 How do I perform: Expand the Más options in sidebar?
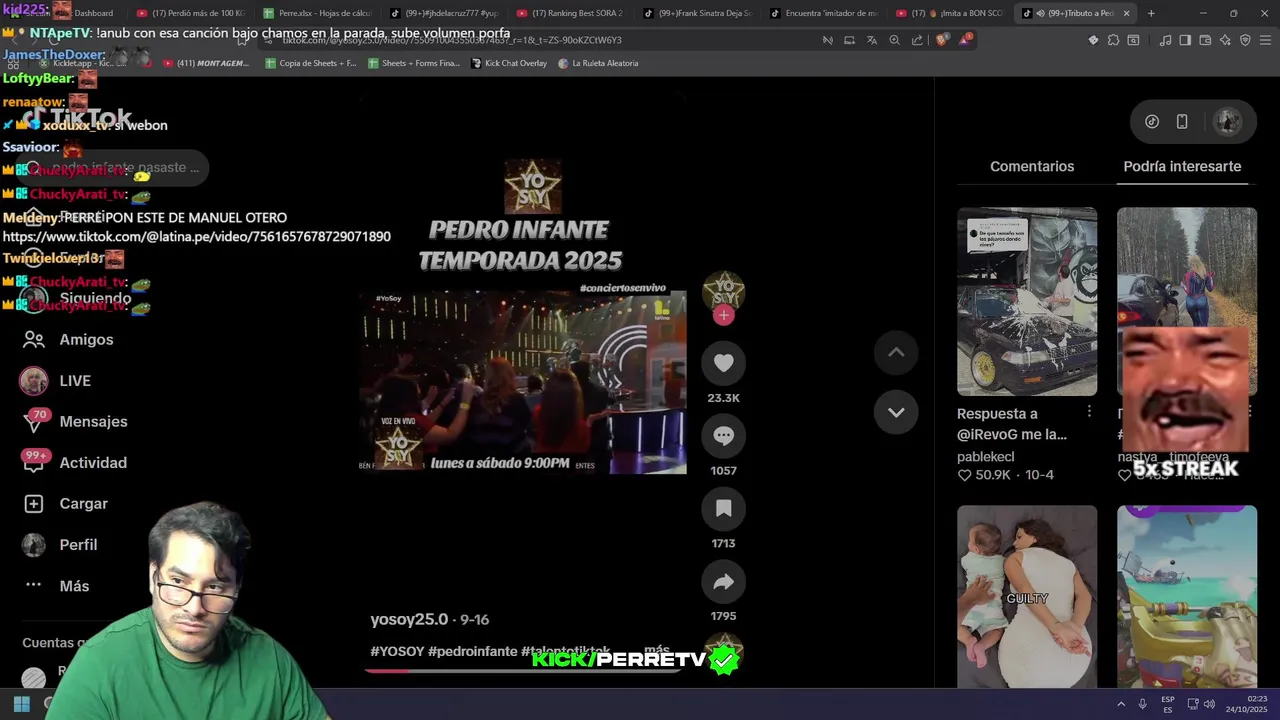(x=57, y=586)
